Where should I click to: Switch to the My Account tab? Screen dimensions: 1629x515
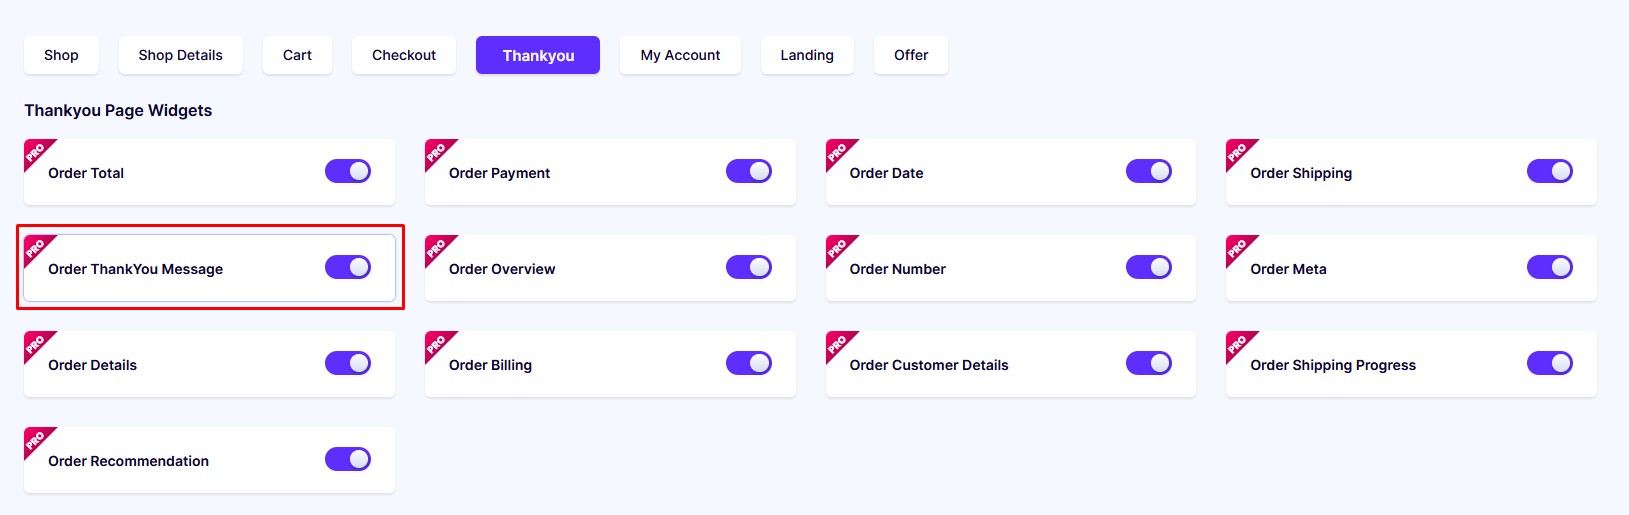pos(680,55)
